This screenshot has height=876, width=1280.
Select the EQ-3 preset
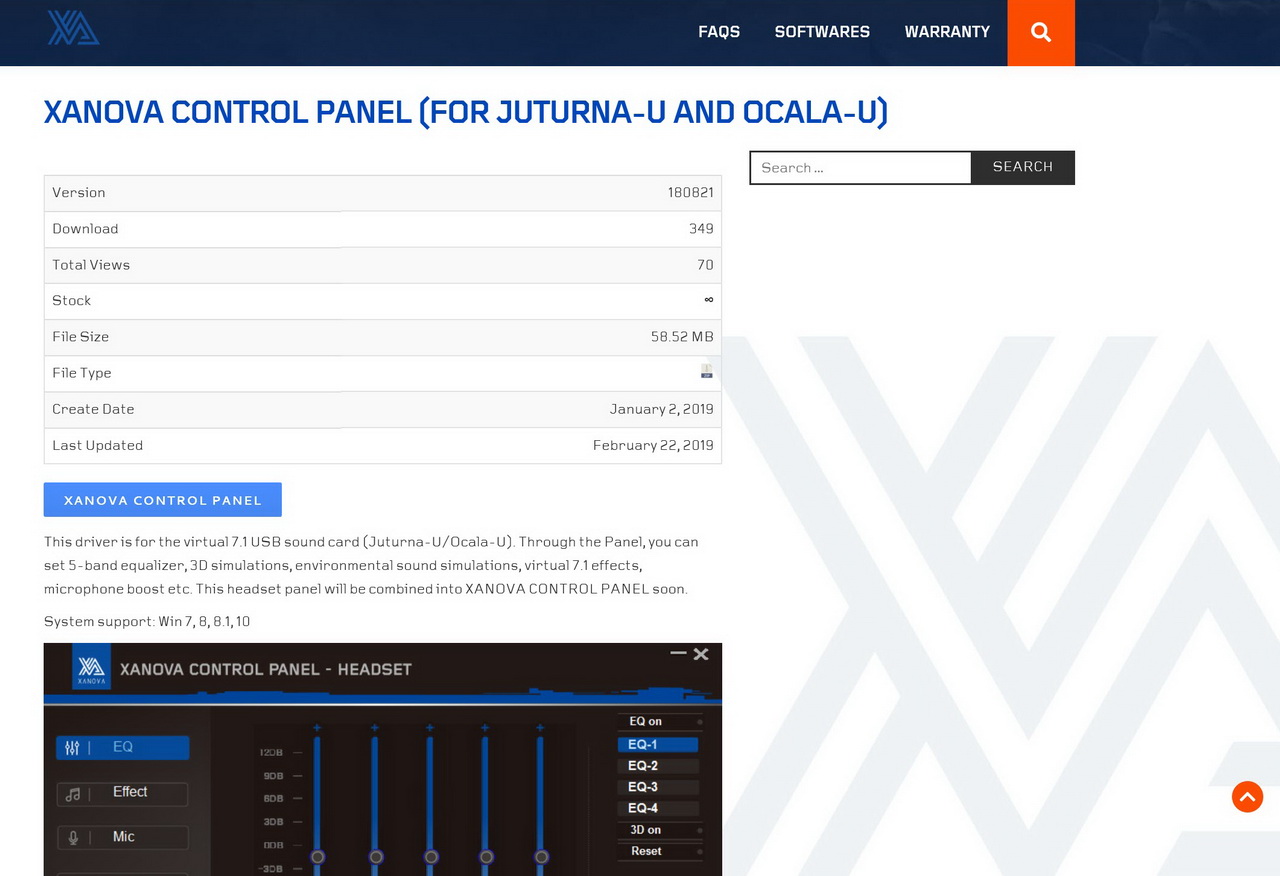point(658,787)
